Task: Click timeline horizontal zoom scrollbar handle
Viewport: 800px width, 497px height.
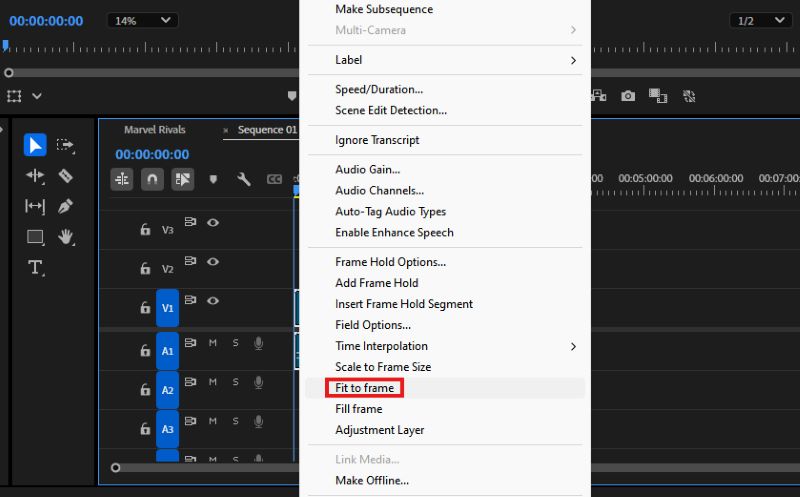Action: point(115,467)
